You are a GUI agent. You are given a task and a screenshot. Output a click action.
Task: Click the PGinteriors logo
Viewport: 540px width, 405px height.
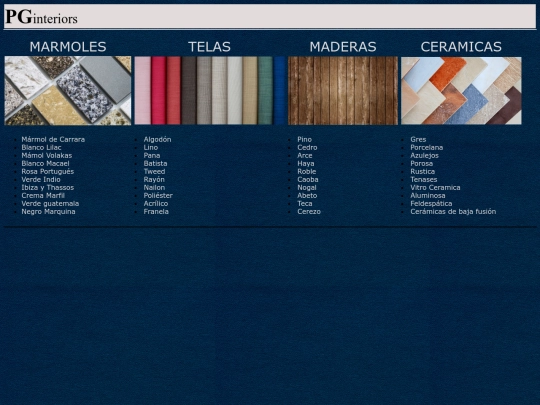tap(42, 17)
